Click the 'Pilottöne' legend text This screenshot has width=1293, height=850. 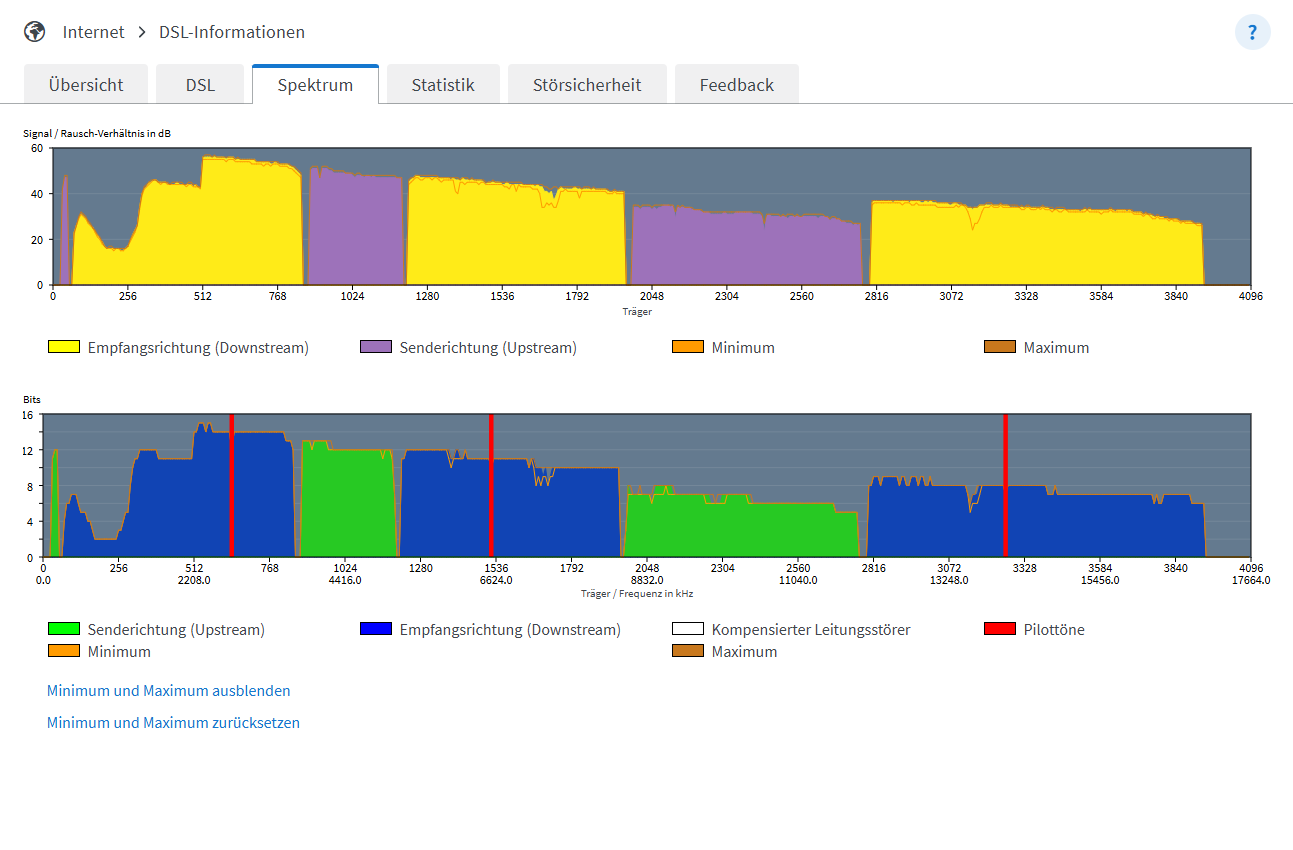(x=1054, y=629)
